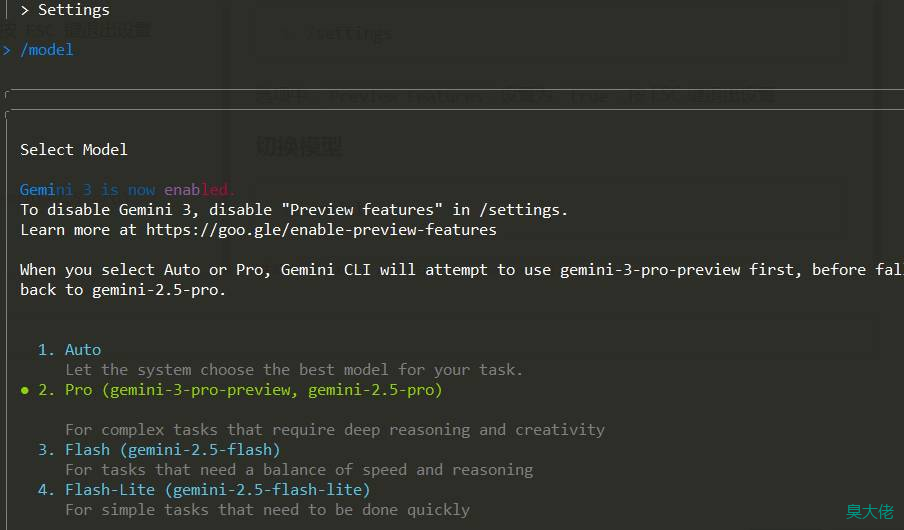Click the "Gemini 3 is now enabled." banner
Screen dimensions: 904x530
[x=128, y=190]
